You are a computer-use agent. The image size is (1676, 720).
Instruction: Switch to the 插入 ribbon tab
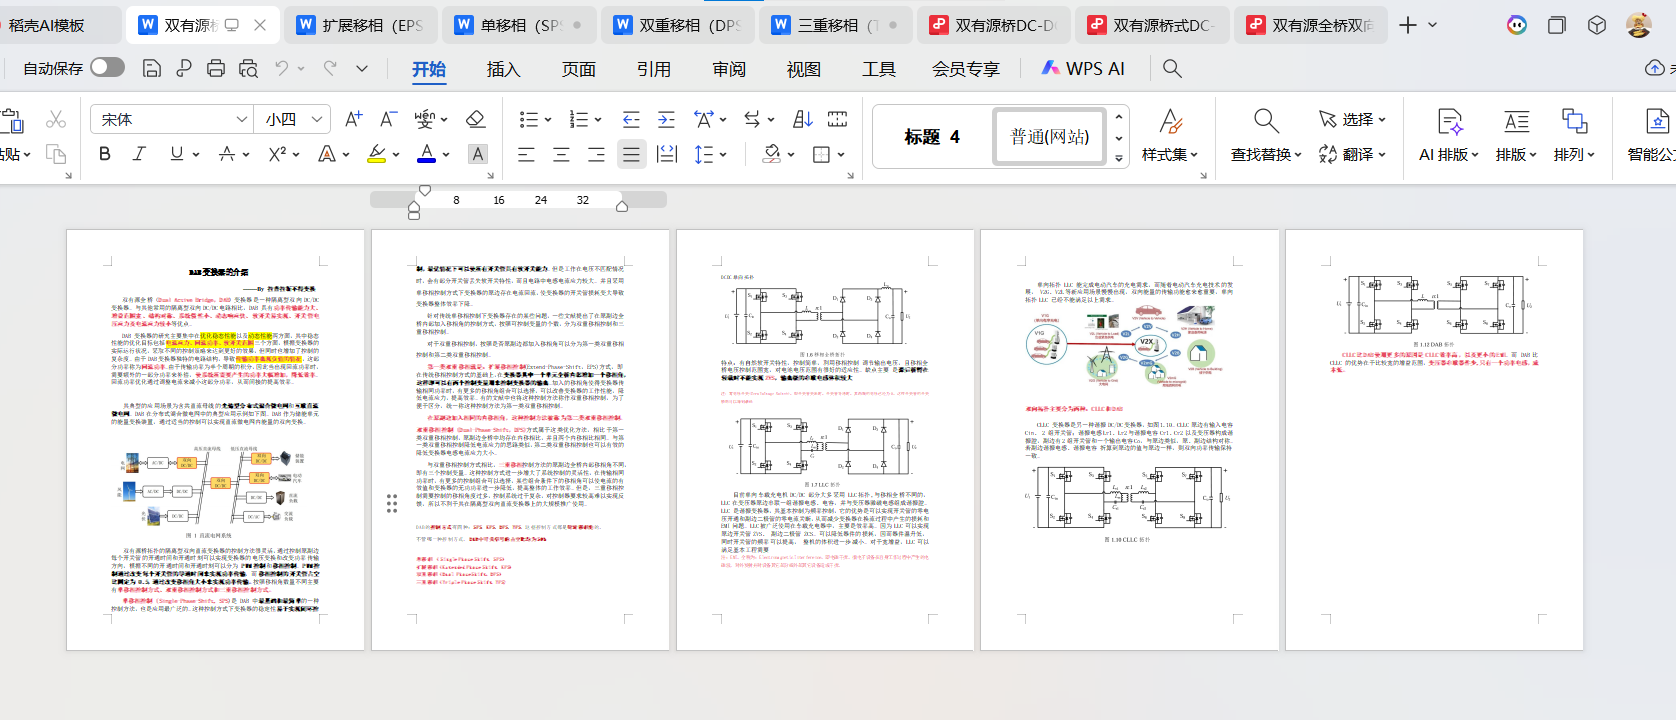click(x=503, y=69)
